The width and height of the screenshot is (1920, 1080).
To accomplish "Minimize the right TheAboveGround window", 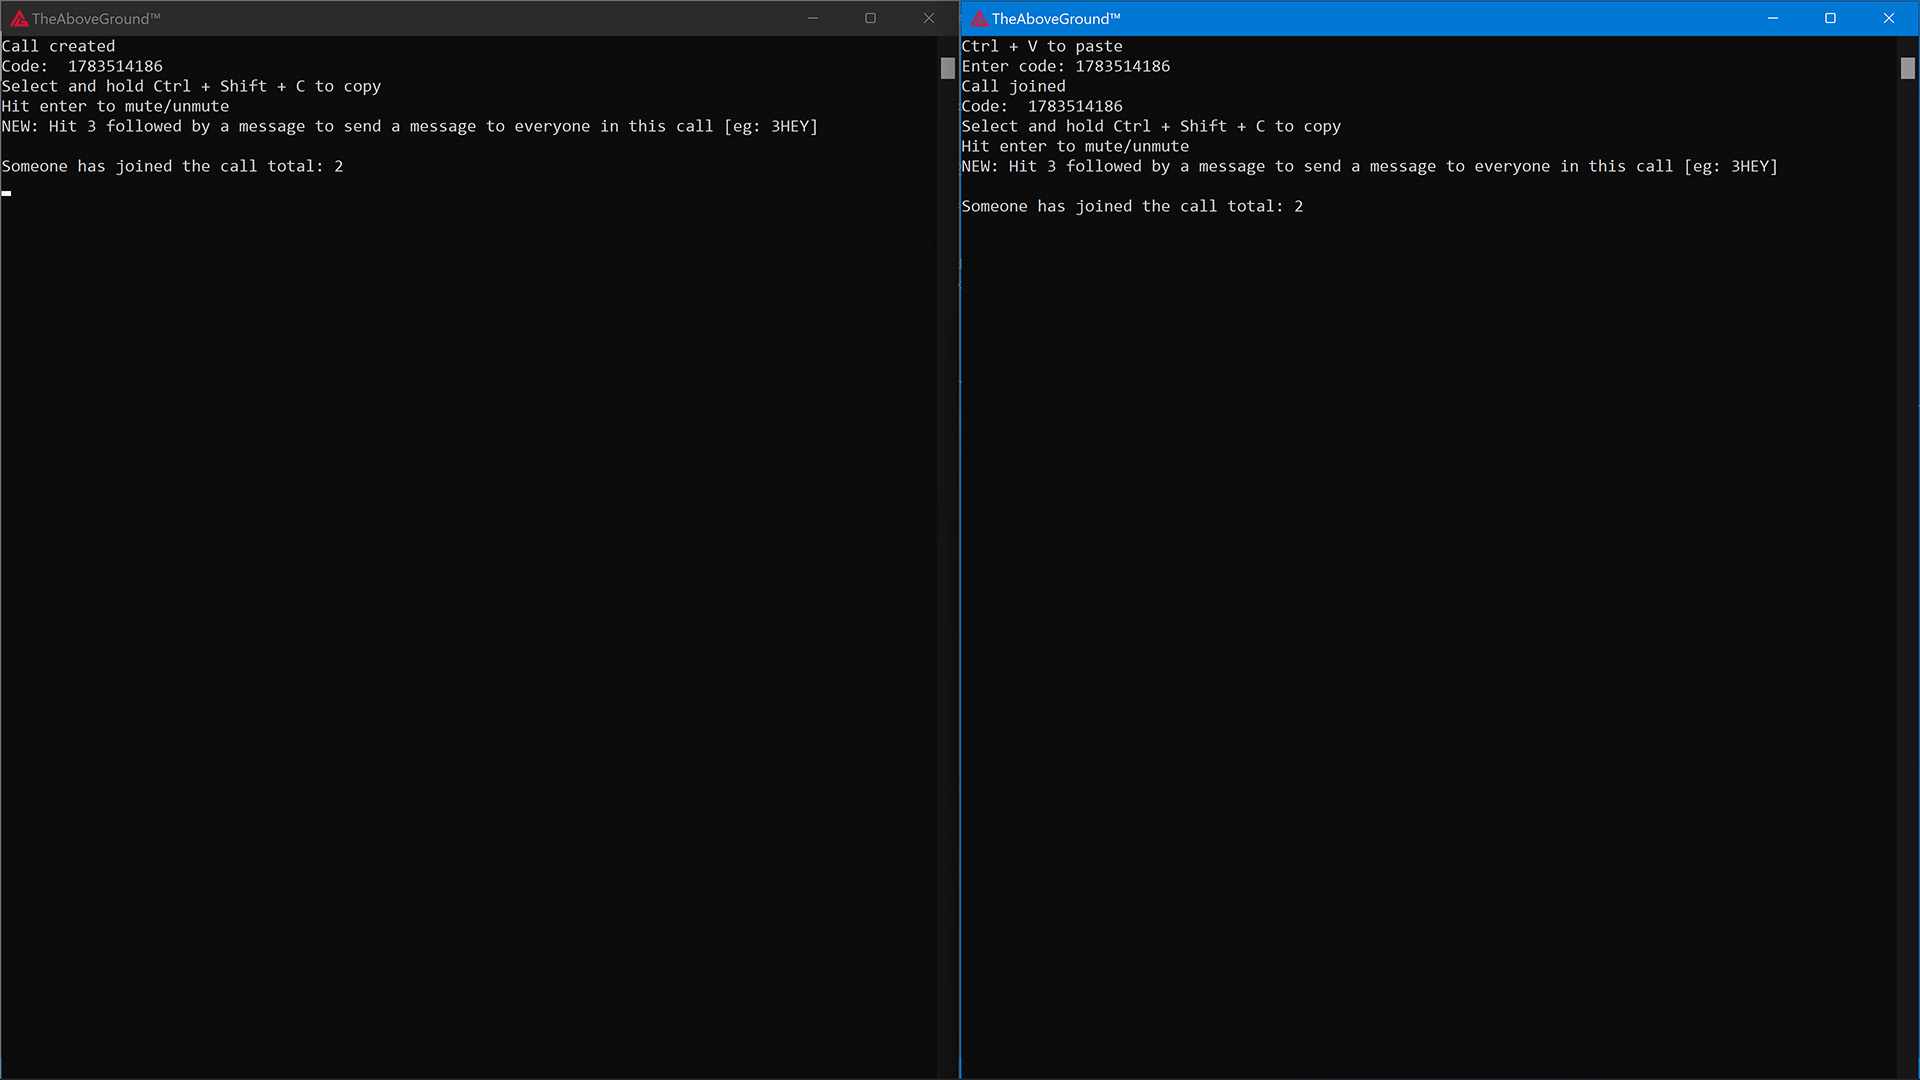I will pyautogui.click(x=1773, y=18).
